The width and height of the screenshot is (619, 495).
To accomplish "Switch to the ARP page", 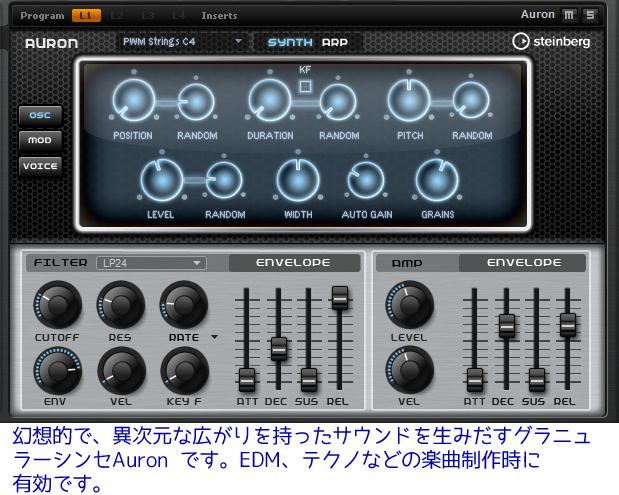I will point(334,42).
